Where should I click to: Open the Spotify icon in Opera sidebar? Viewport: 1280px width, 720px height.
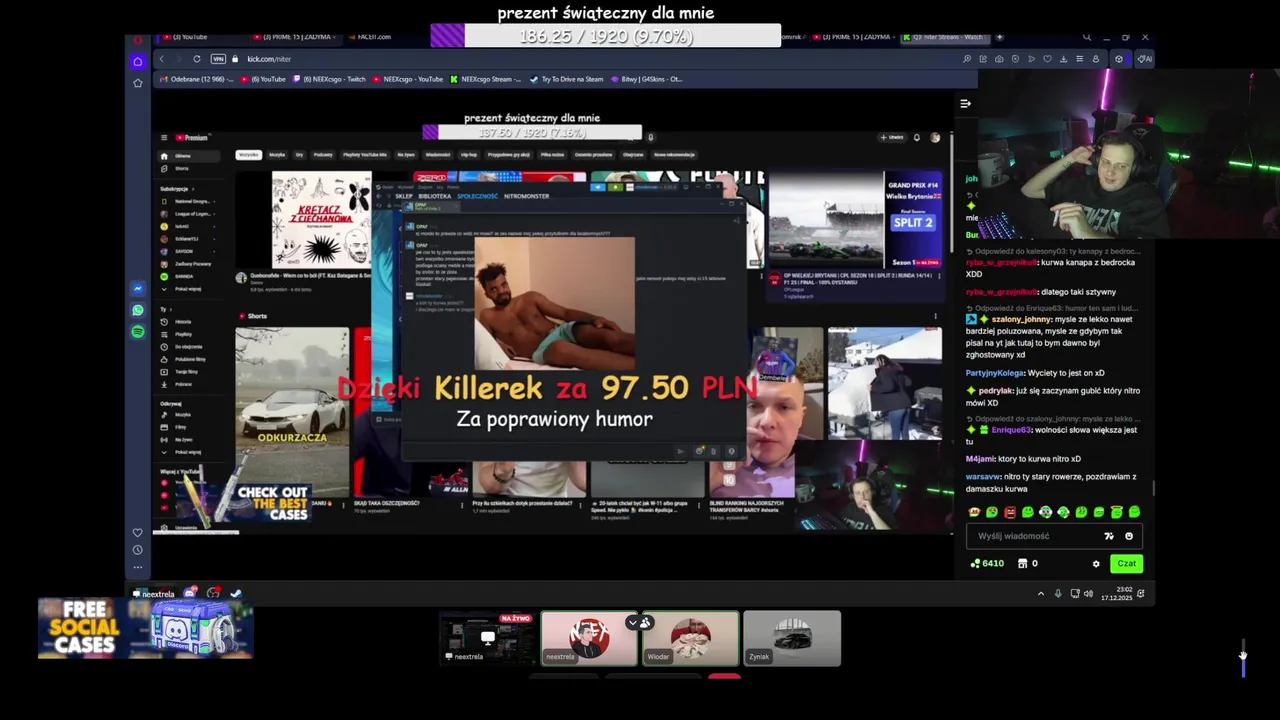(x=138, y=331)
